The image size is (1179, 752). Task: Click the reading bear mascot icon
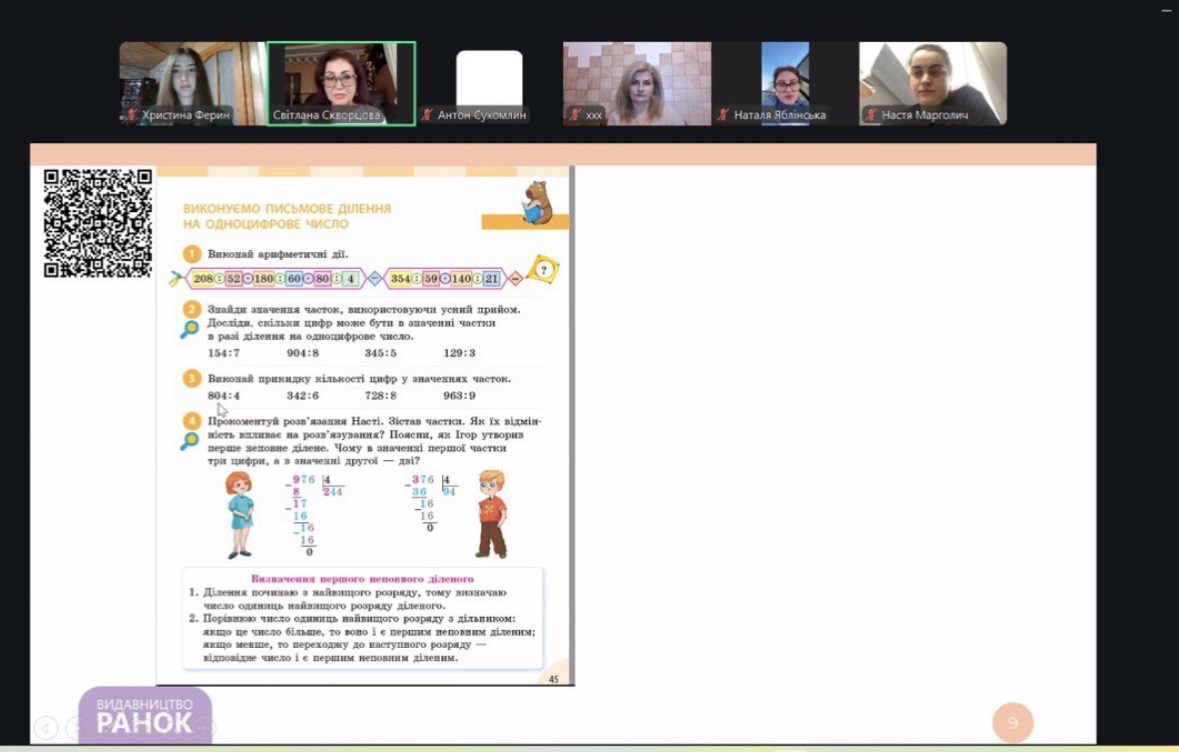pos(537,203)
